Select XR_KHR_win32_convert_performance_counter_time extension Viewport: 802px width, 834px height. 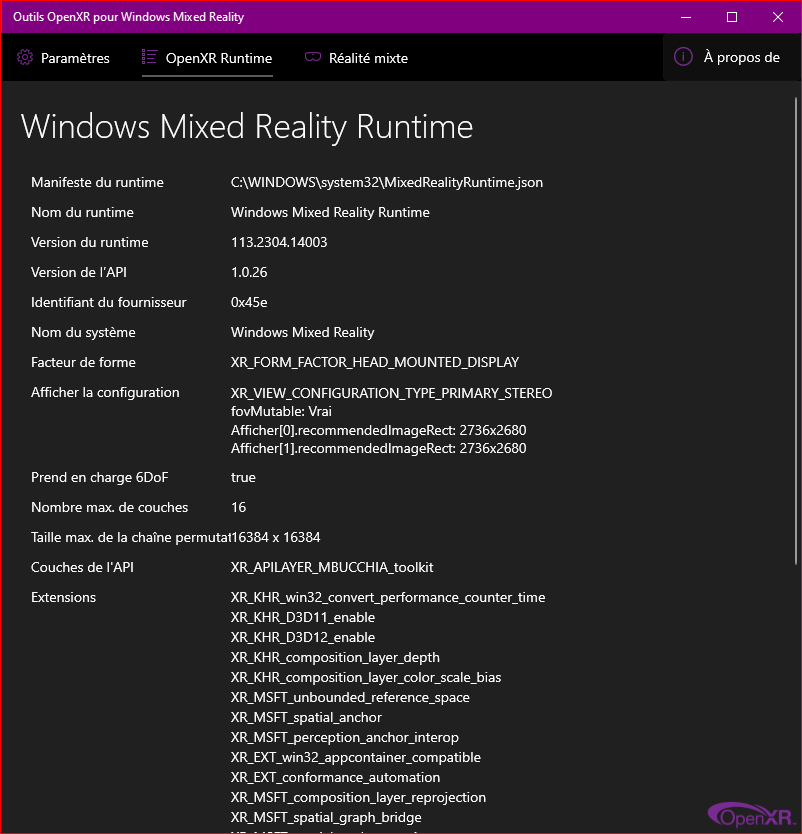click(x=388, y=597)
